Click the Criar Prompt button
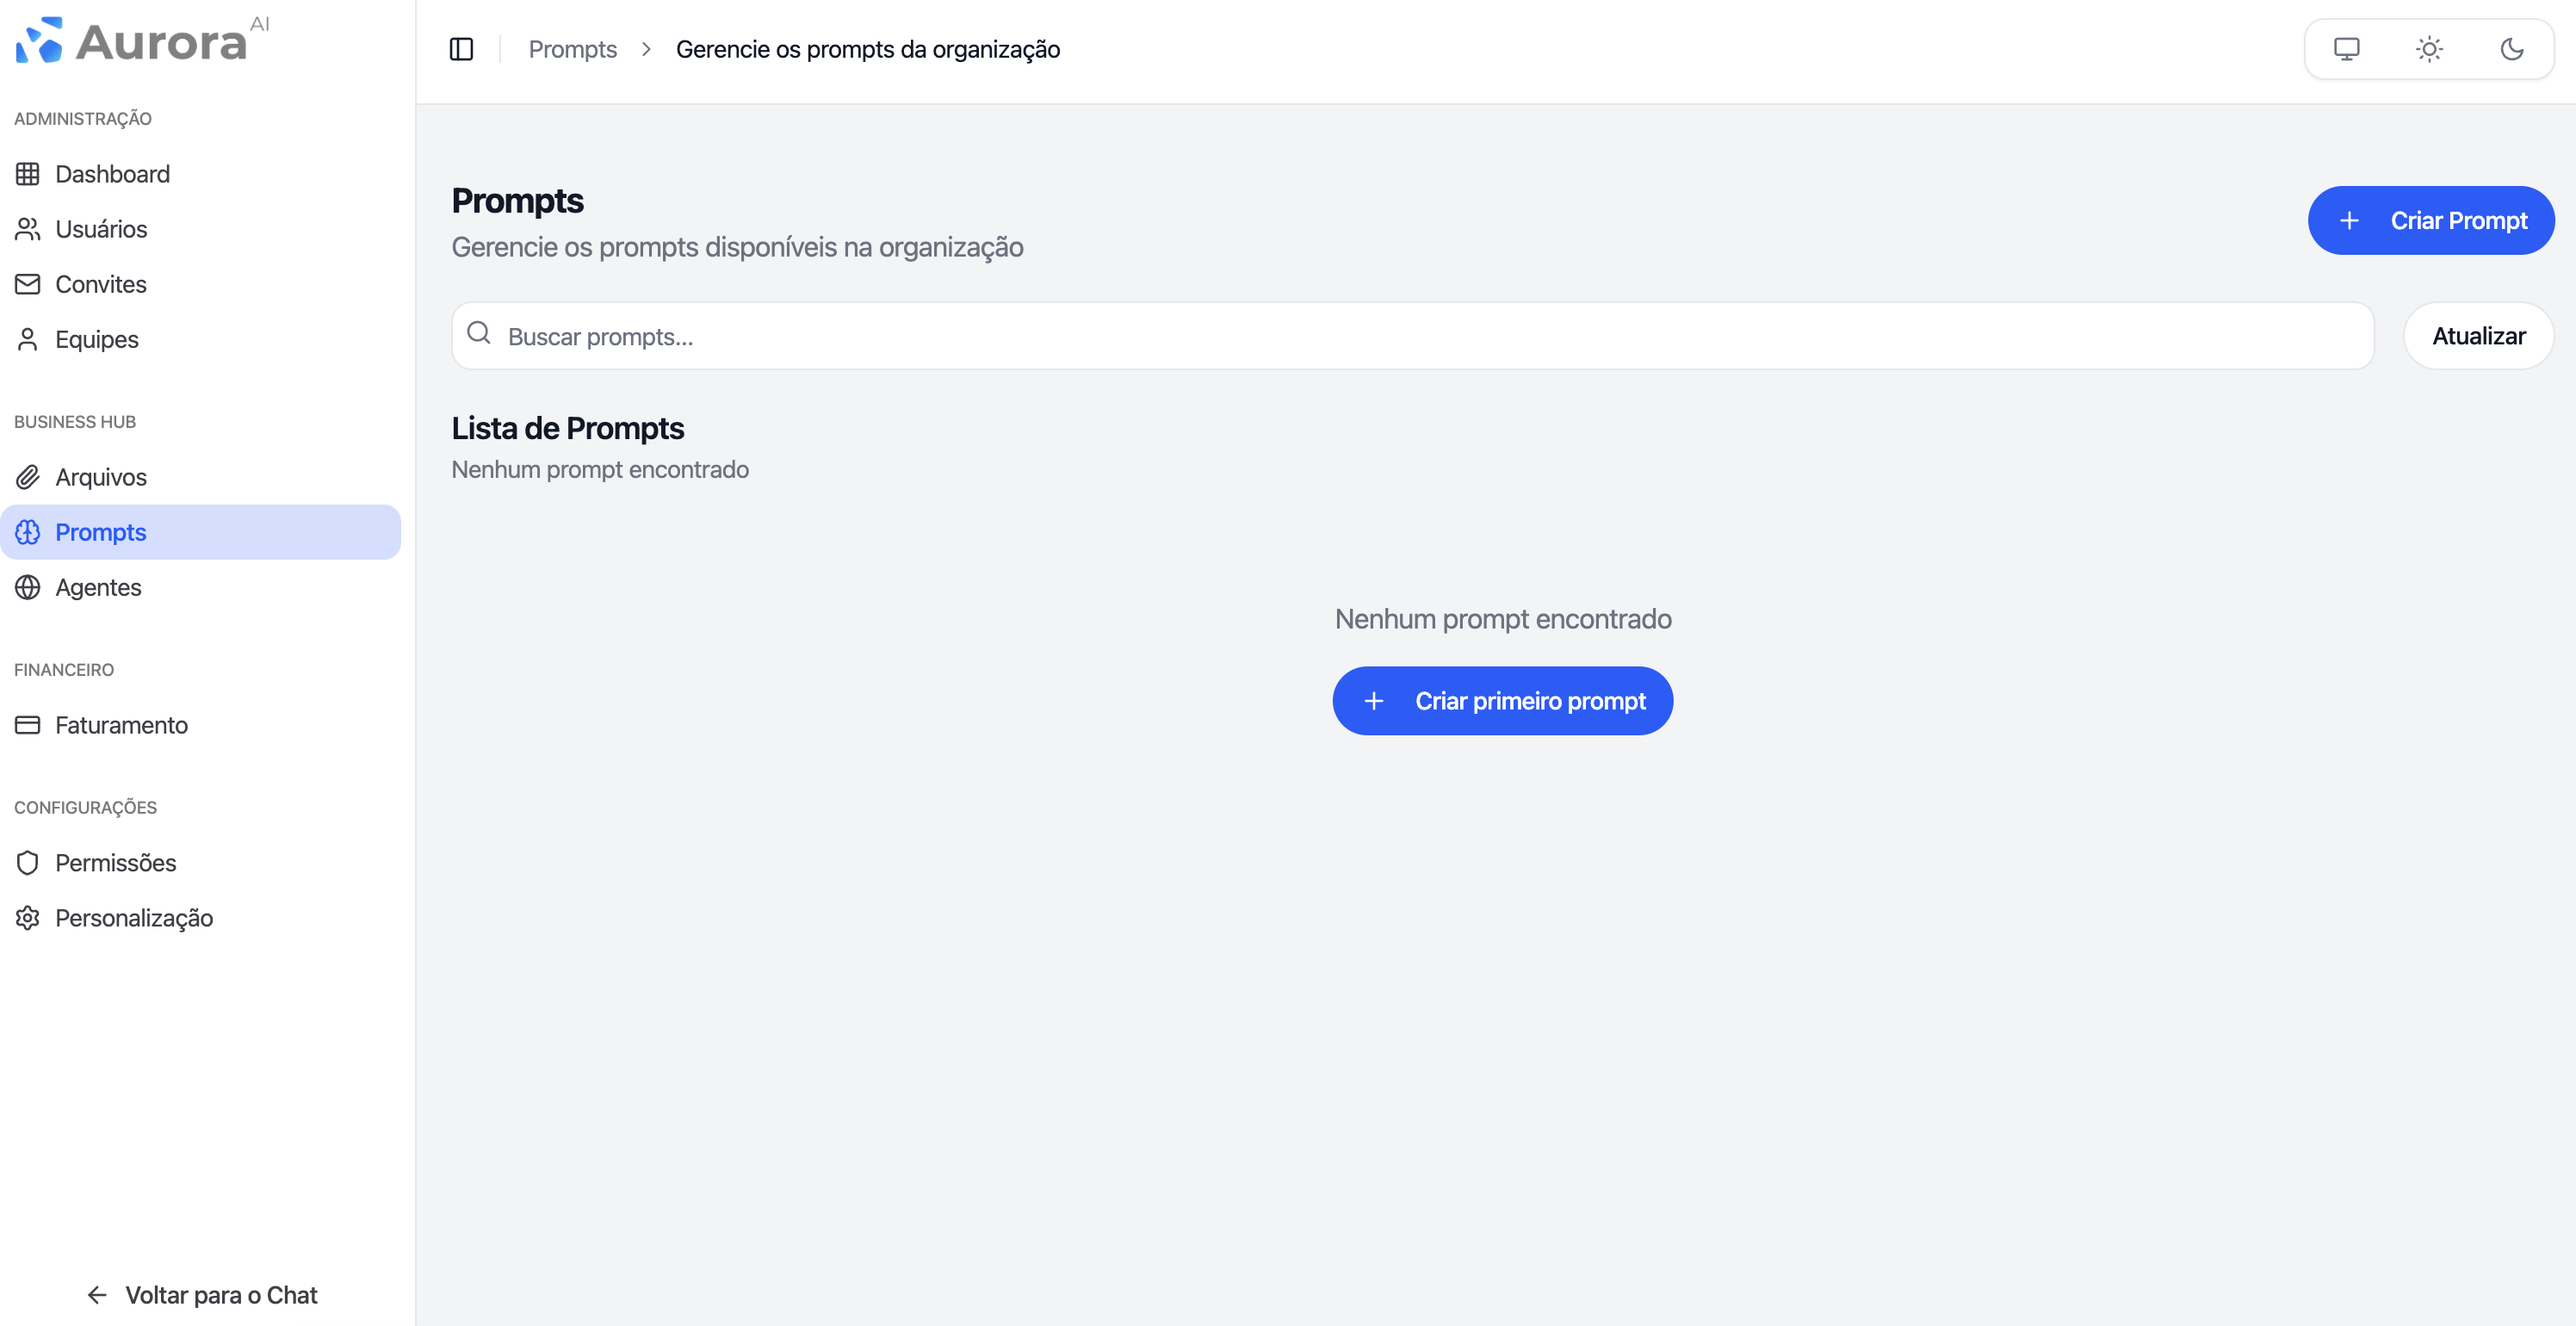 point(2431,220)
